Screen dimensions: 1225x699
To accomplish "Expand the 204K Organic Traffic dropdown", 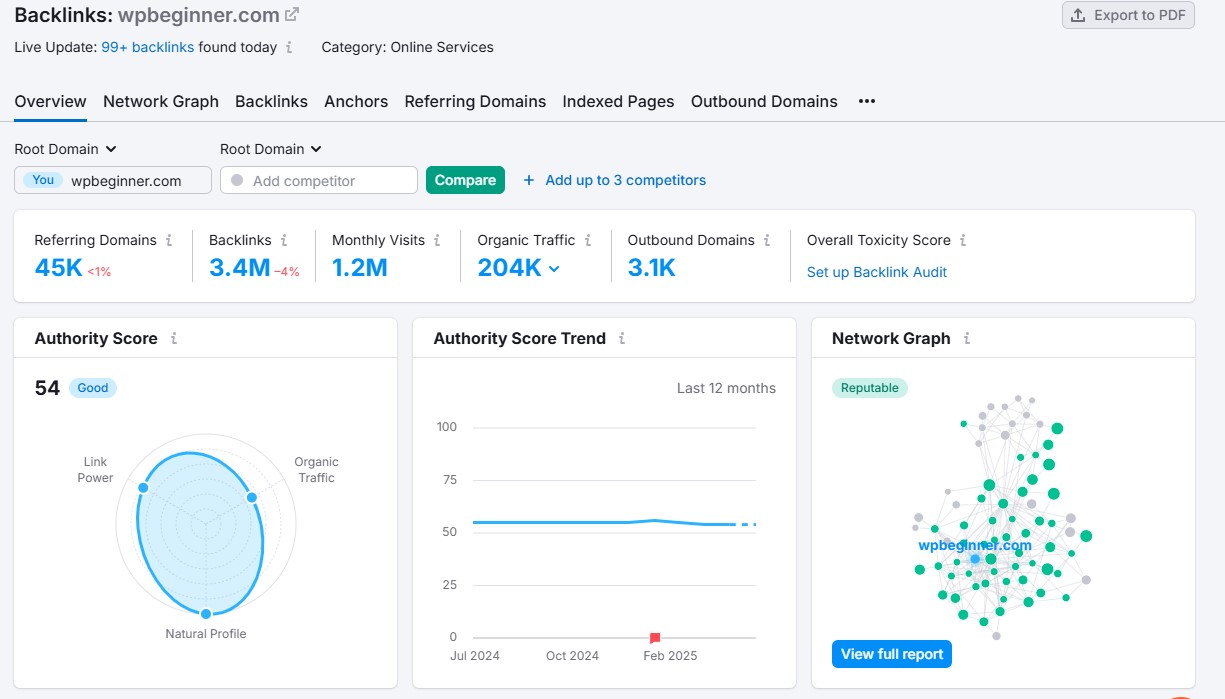I will (554, 268).
